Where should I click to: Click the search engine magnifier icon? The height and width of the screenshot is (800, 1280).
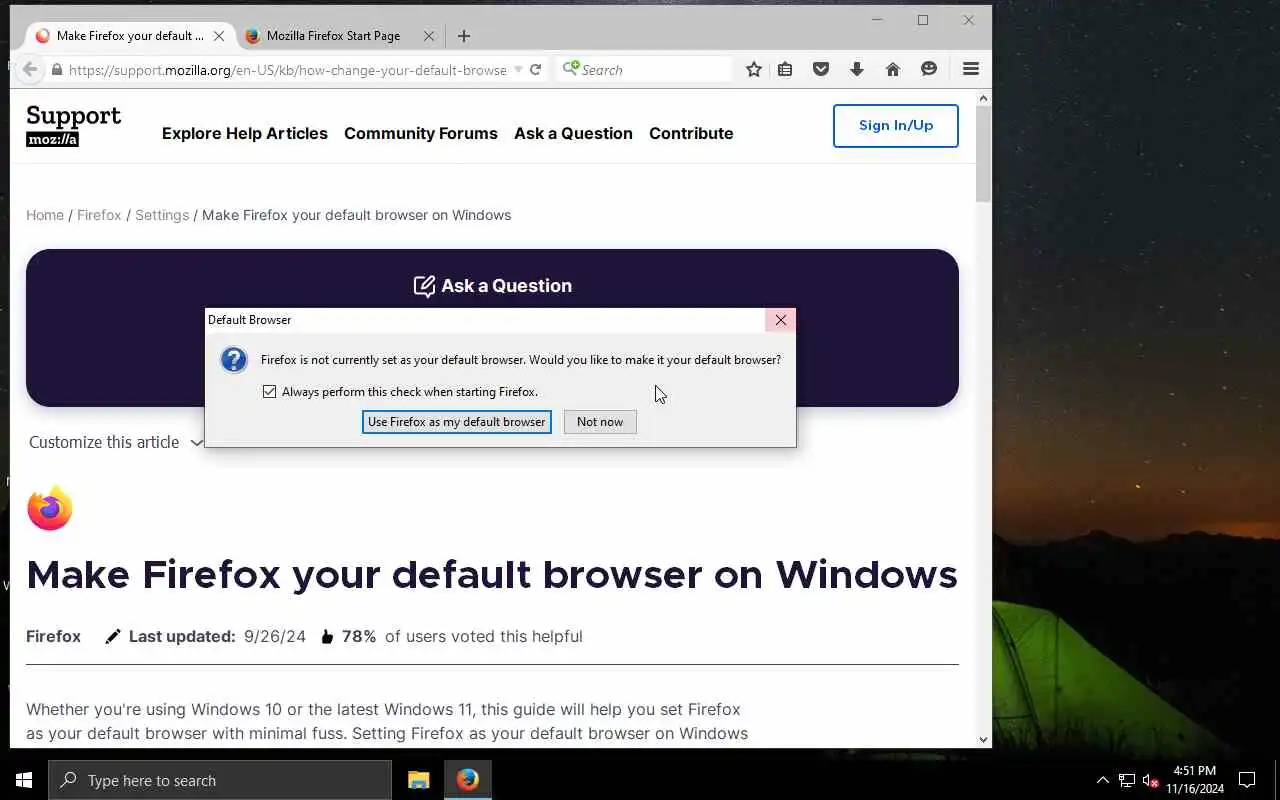coord(571,69)
